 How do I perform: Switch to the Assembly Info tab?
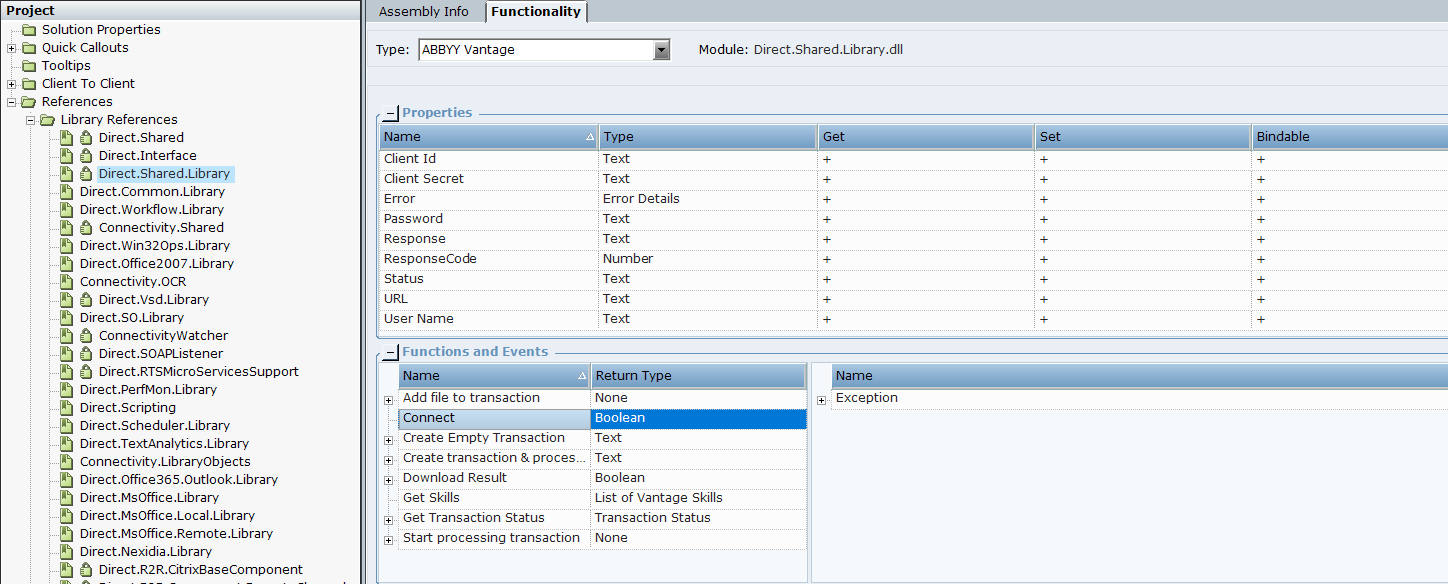(x=423, y=12)
